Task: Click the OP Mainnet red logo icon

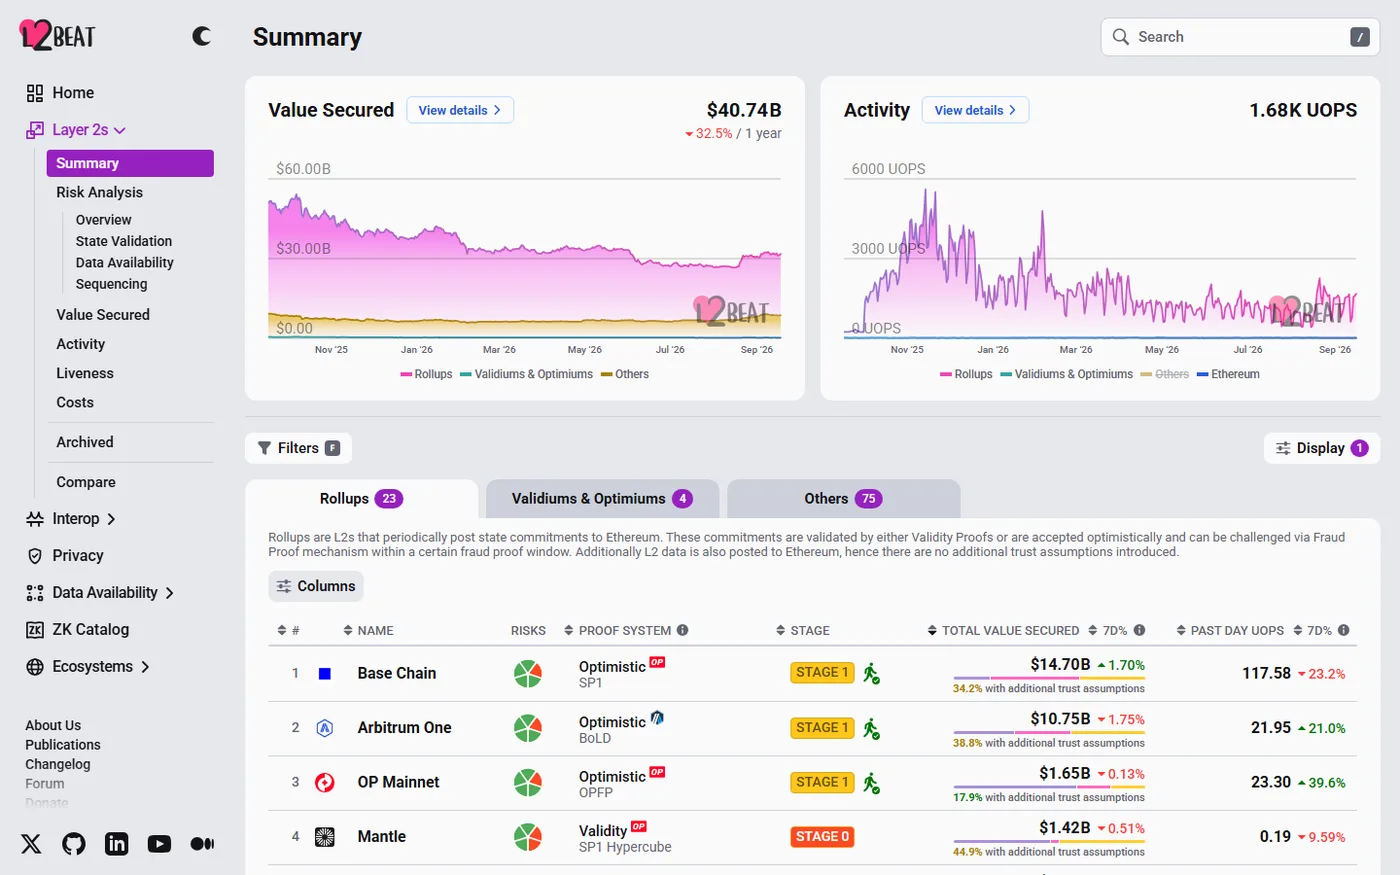Action: tap(325, 783)
